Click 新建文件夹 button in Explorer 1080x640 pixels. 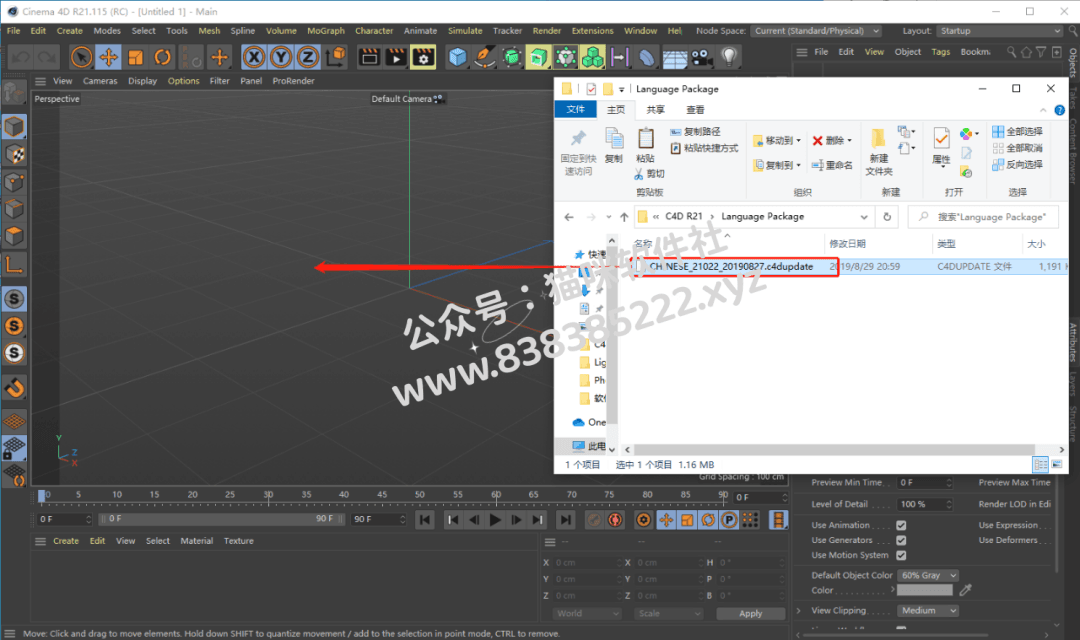pyautogui.click(x=879, y=152)
